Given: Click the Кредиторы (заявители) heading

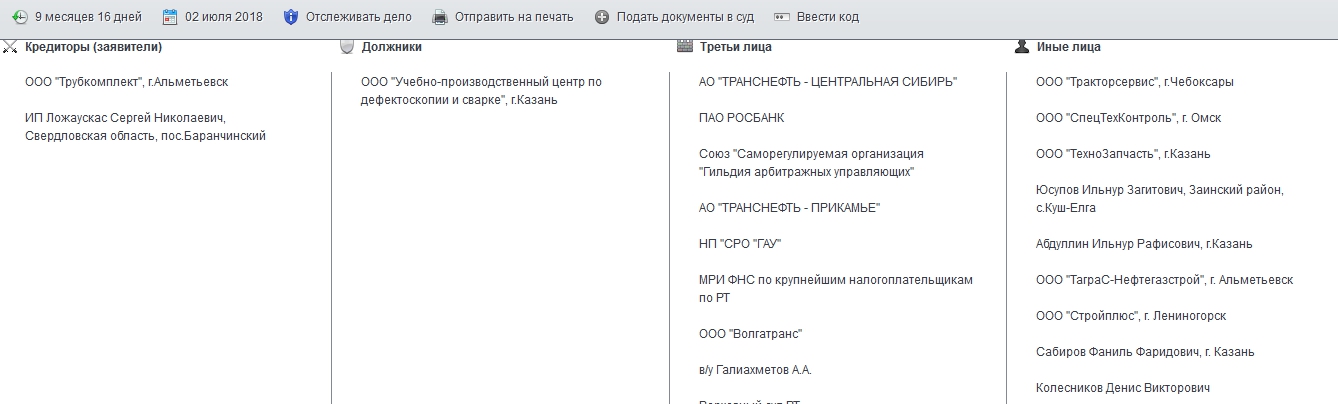Looking at the screenshot, I should [93, 47].
